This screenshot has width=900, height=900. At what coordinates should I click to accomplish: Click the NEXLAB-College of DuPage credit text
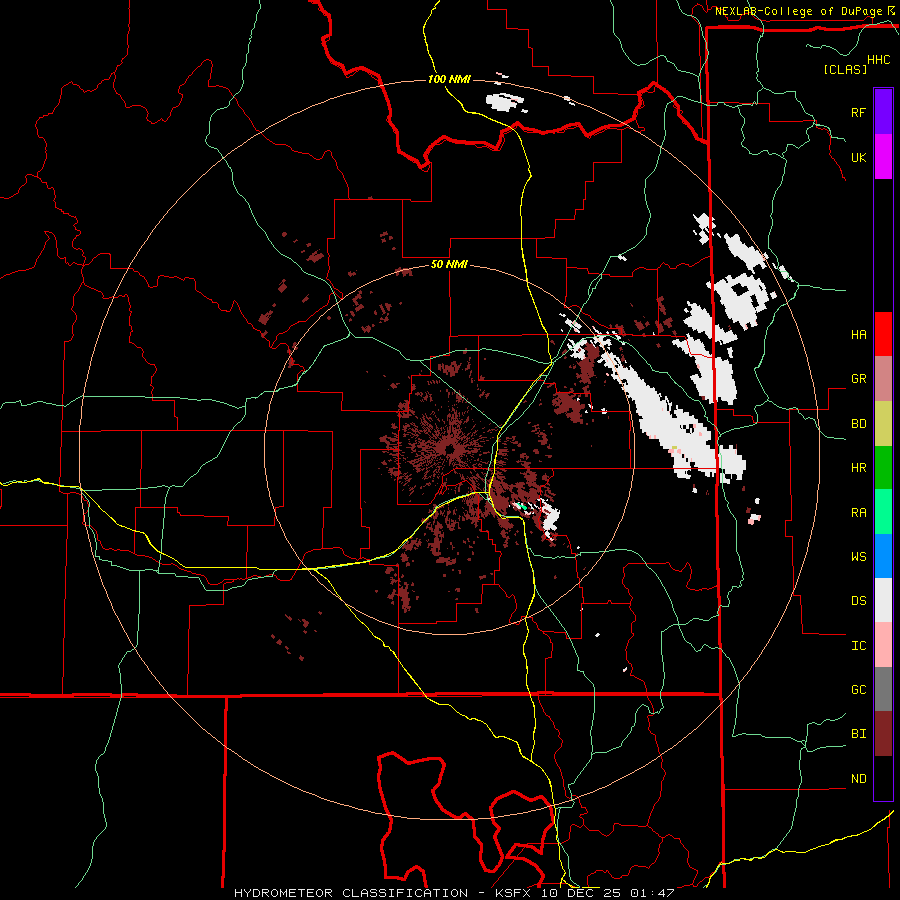[799, 11]
